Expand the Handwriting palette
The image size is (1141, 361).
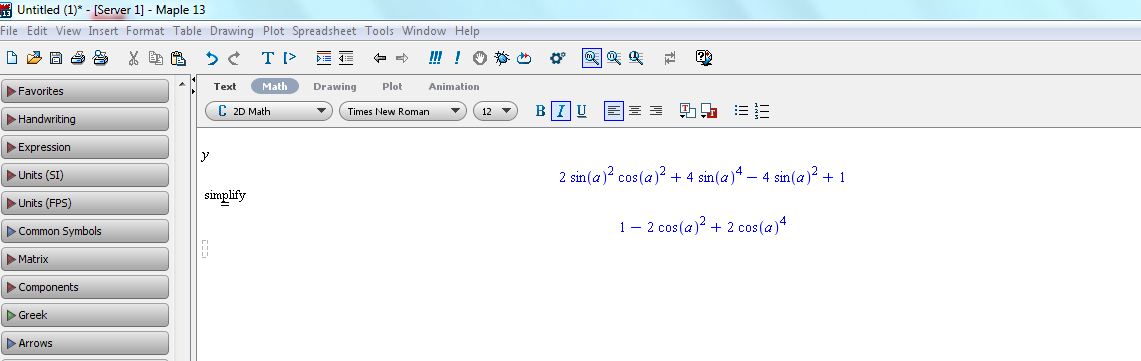(85, 119)
